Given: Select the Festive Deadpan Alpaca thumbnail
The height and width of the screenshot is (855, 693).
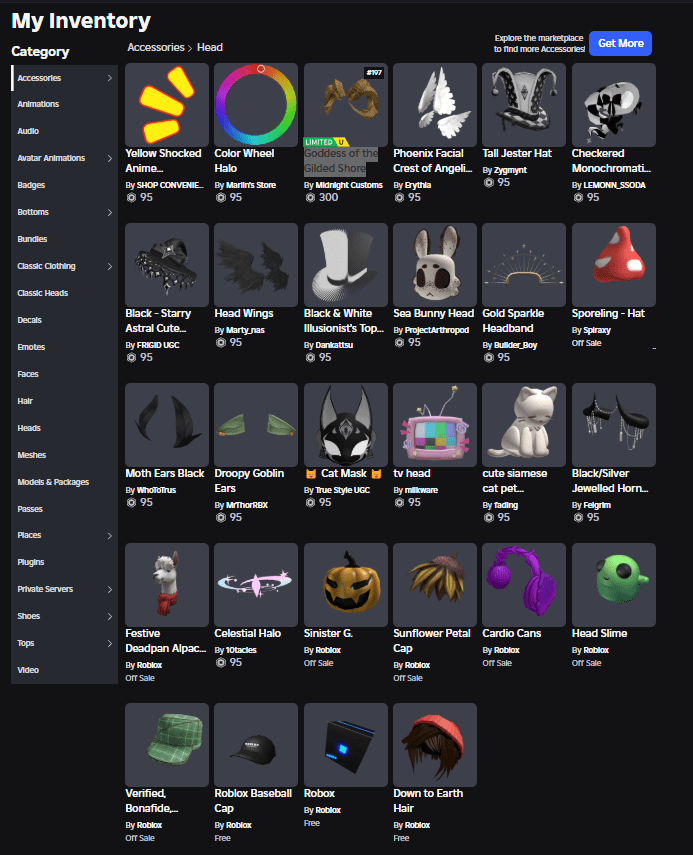Looking at the screenshot, I should pyautogui.click(x=167, y=585).
